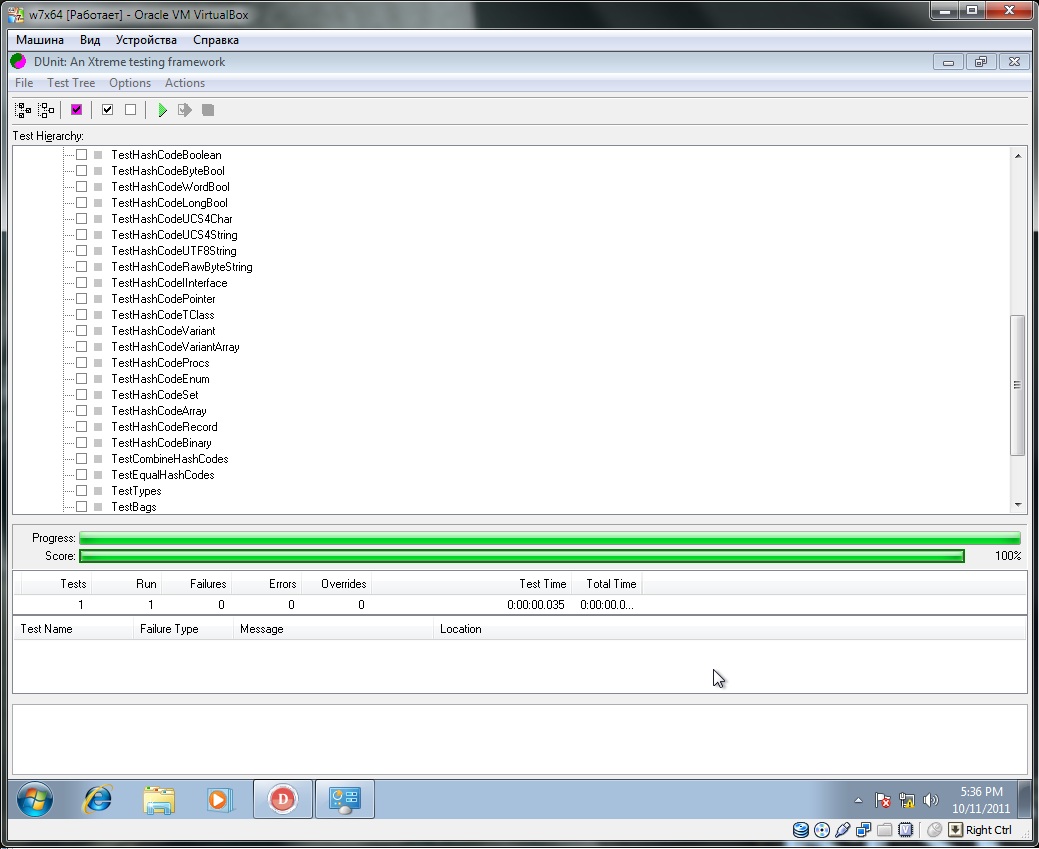
Task: Launch Internet Explorer from taskbar
Action: click(97, 799)
